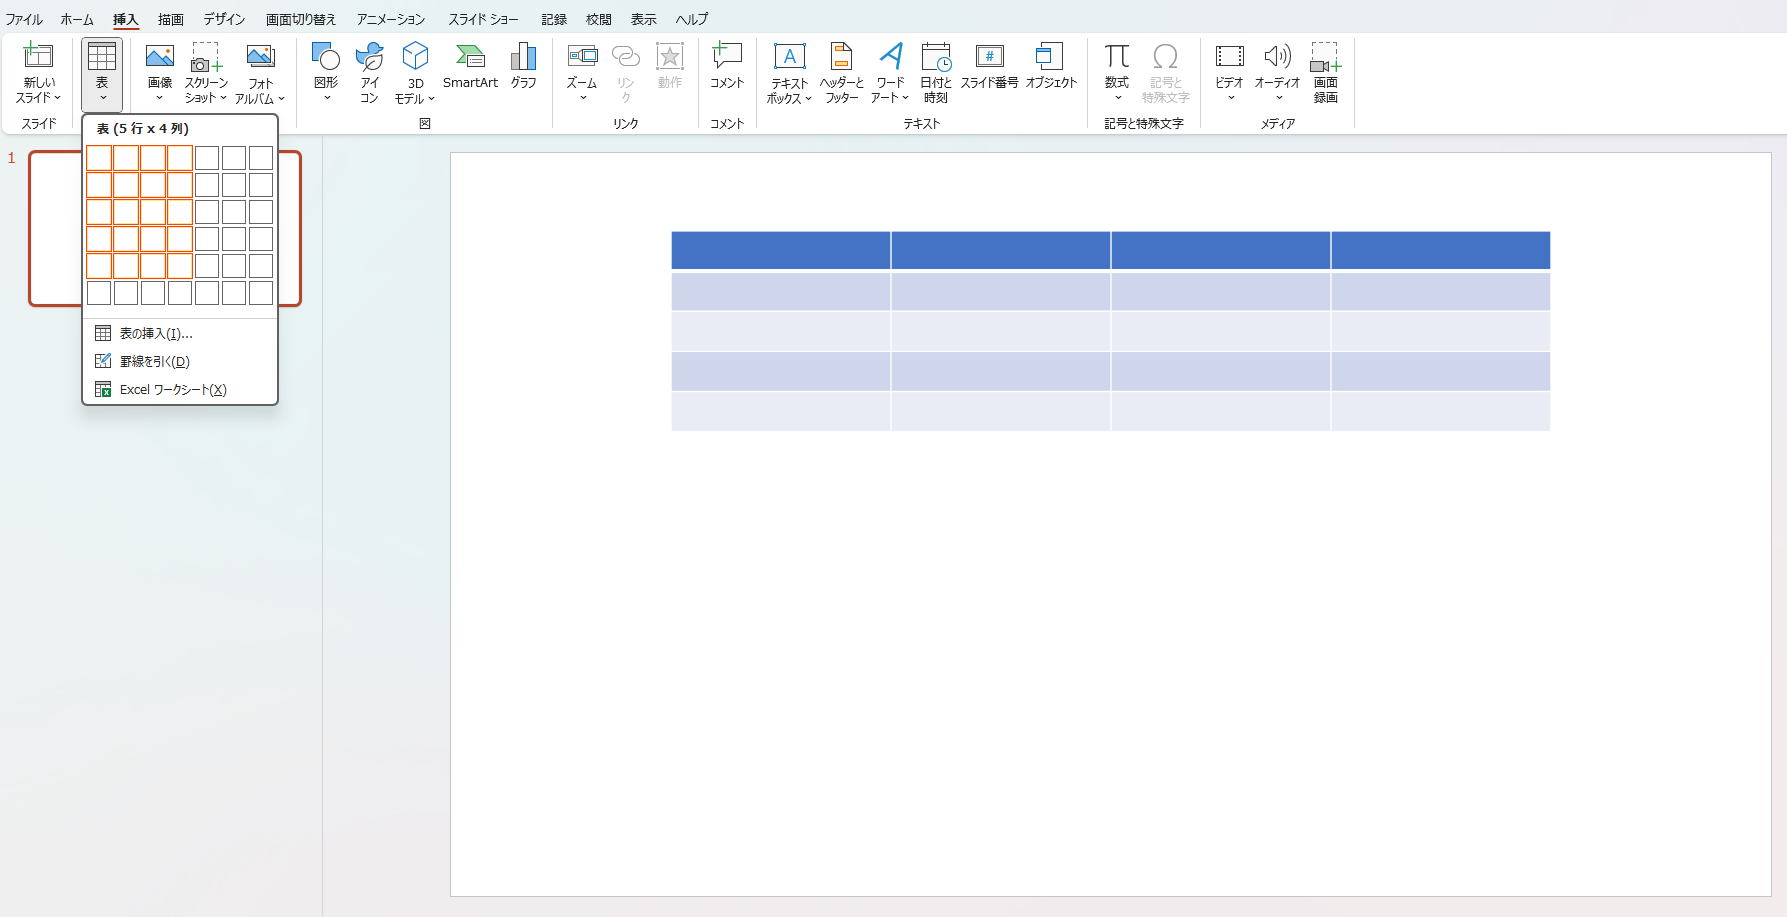Select the bottom-right cell of the table grid
The height and width of the screenshot is (917, 1787).
(261, 293)
